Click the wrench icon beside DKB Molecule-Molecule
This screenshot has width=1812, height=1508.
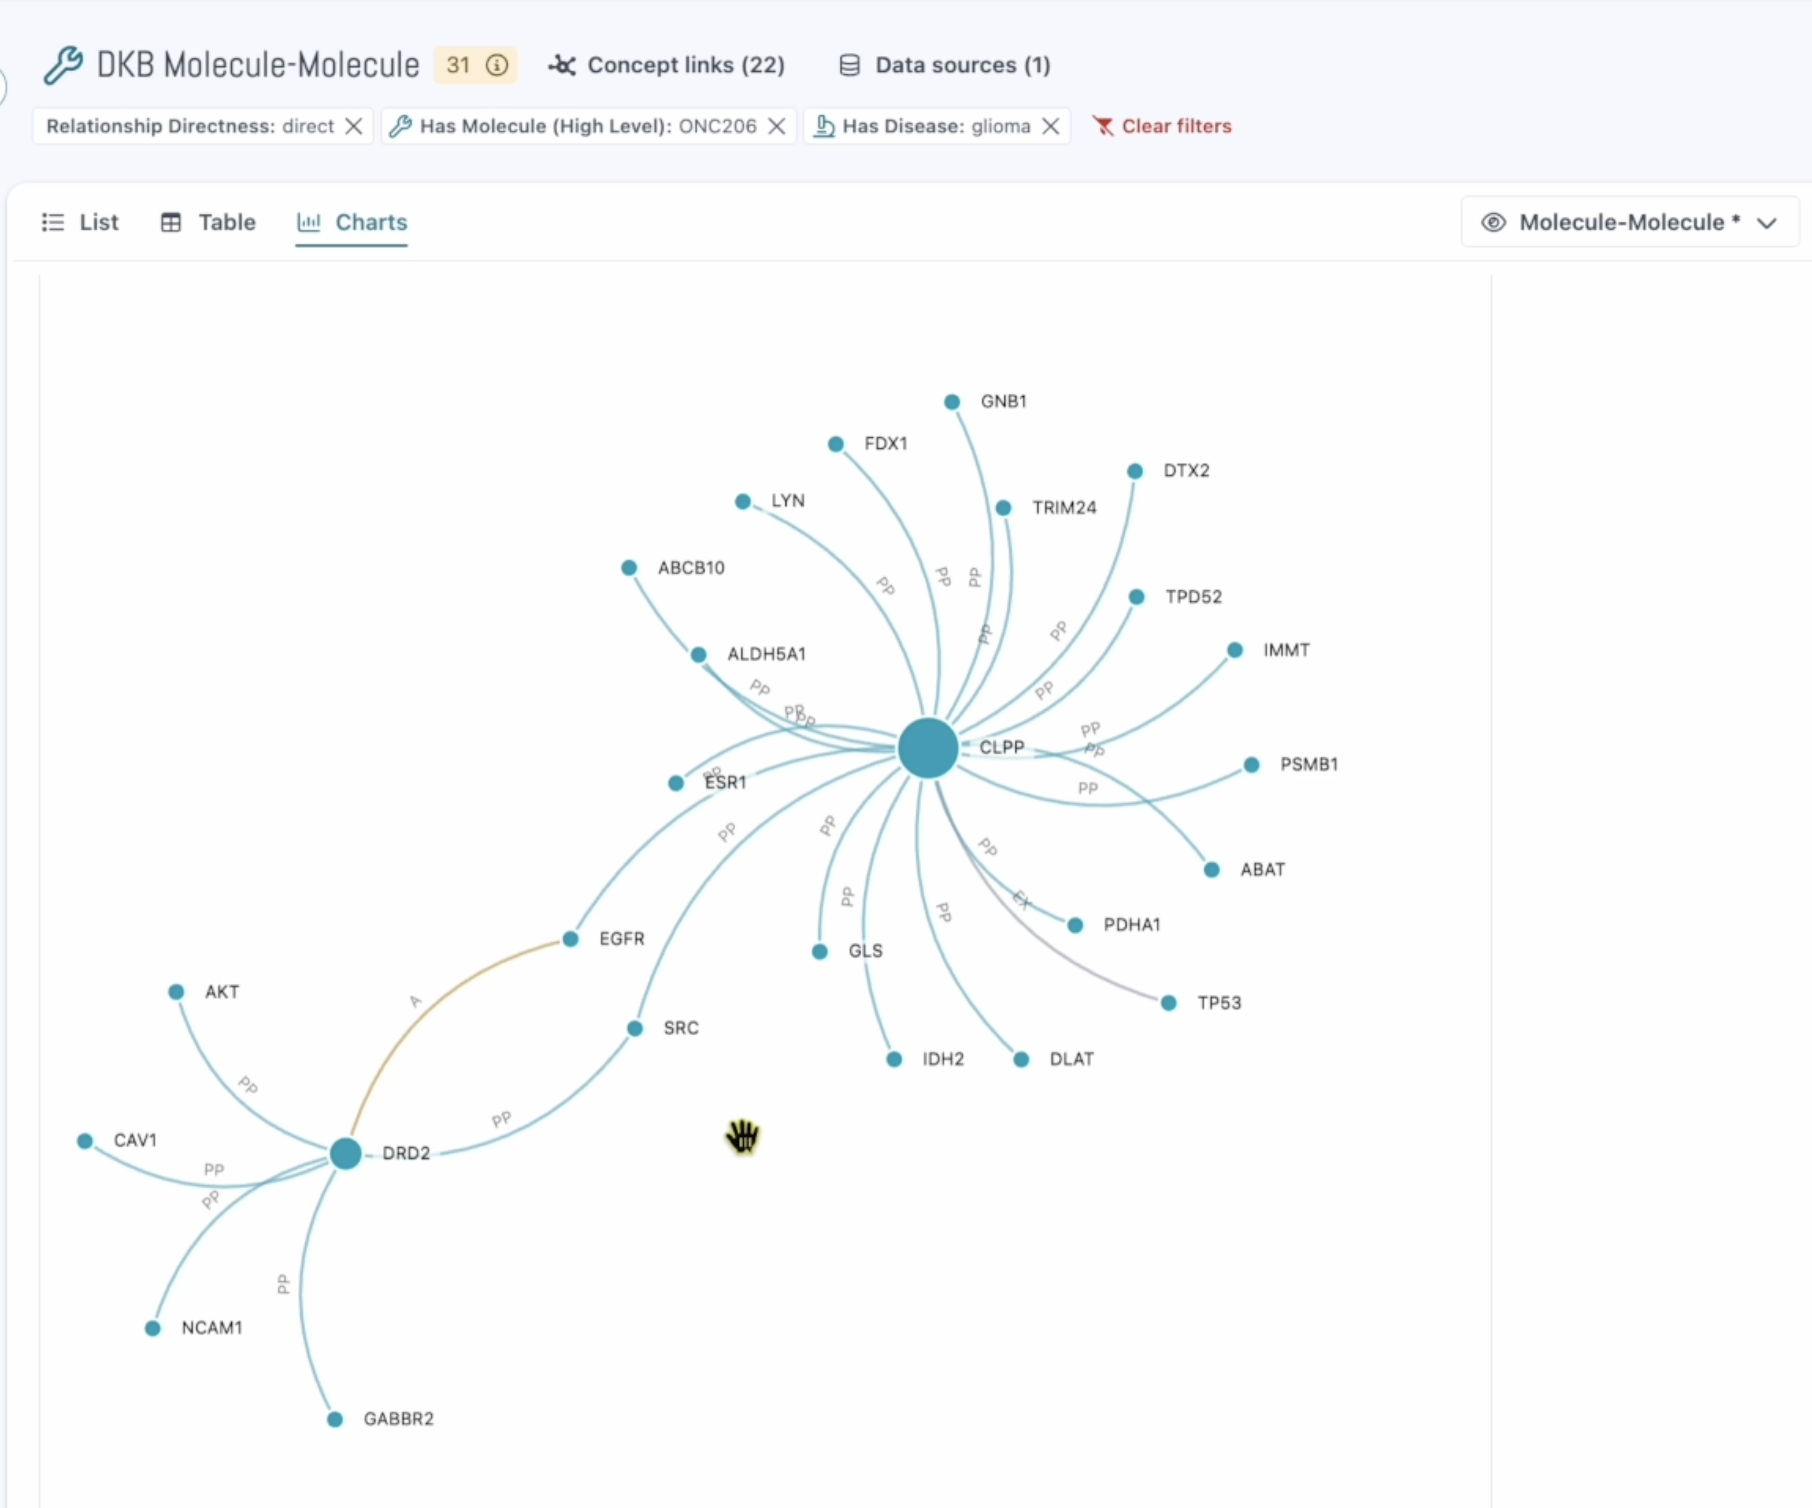pyautogui.click(x=63, y=65)
